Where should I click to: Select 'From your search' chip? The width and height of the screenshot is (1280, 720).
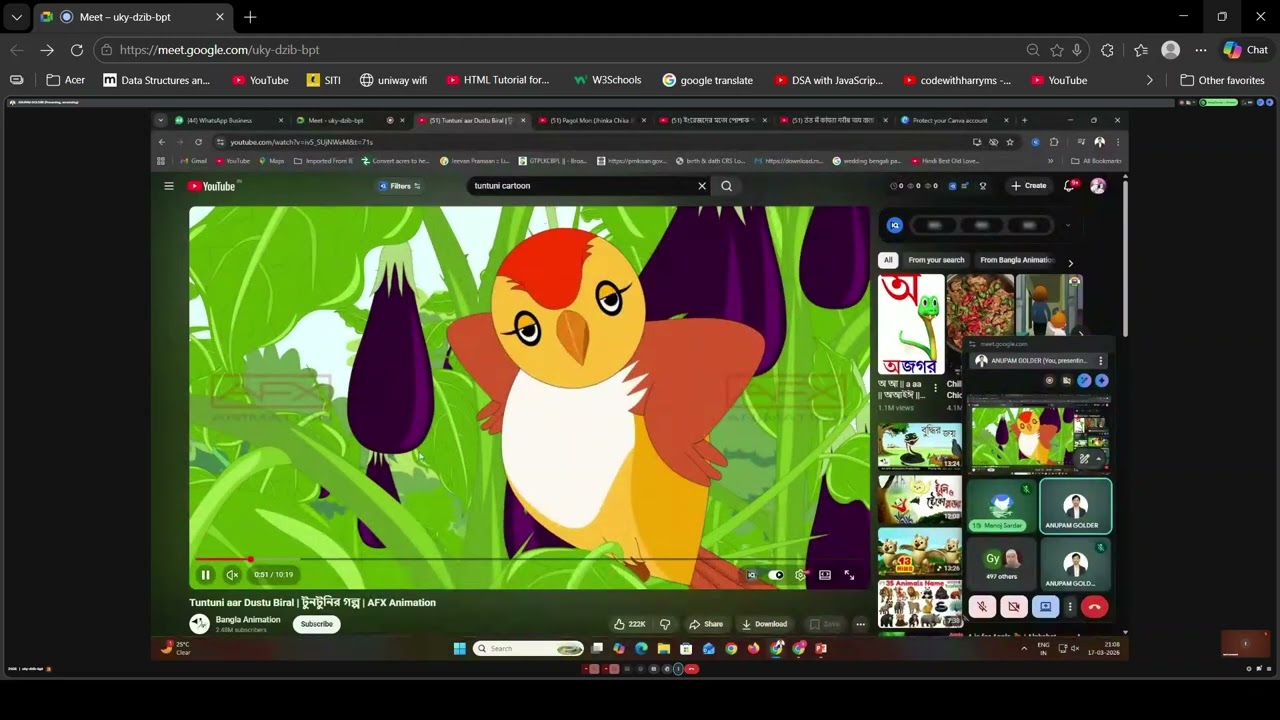pyautogui.click(x=937, y=260)
